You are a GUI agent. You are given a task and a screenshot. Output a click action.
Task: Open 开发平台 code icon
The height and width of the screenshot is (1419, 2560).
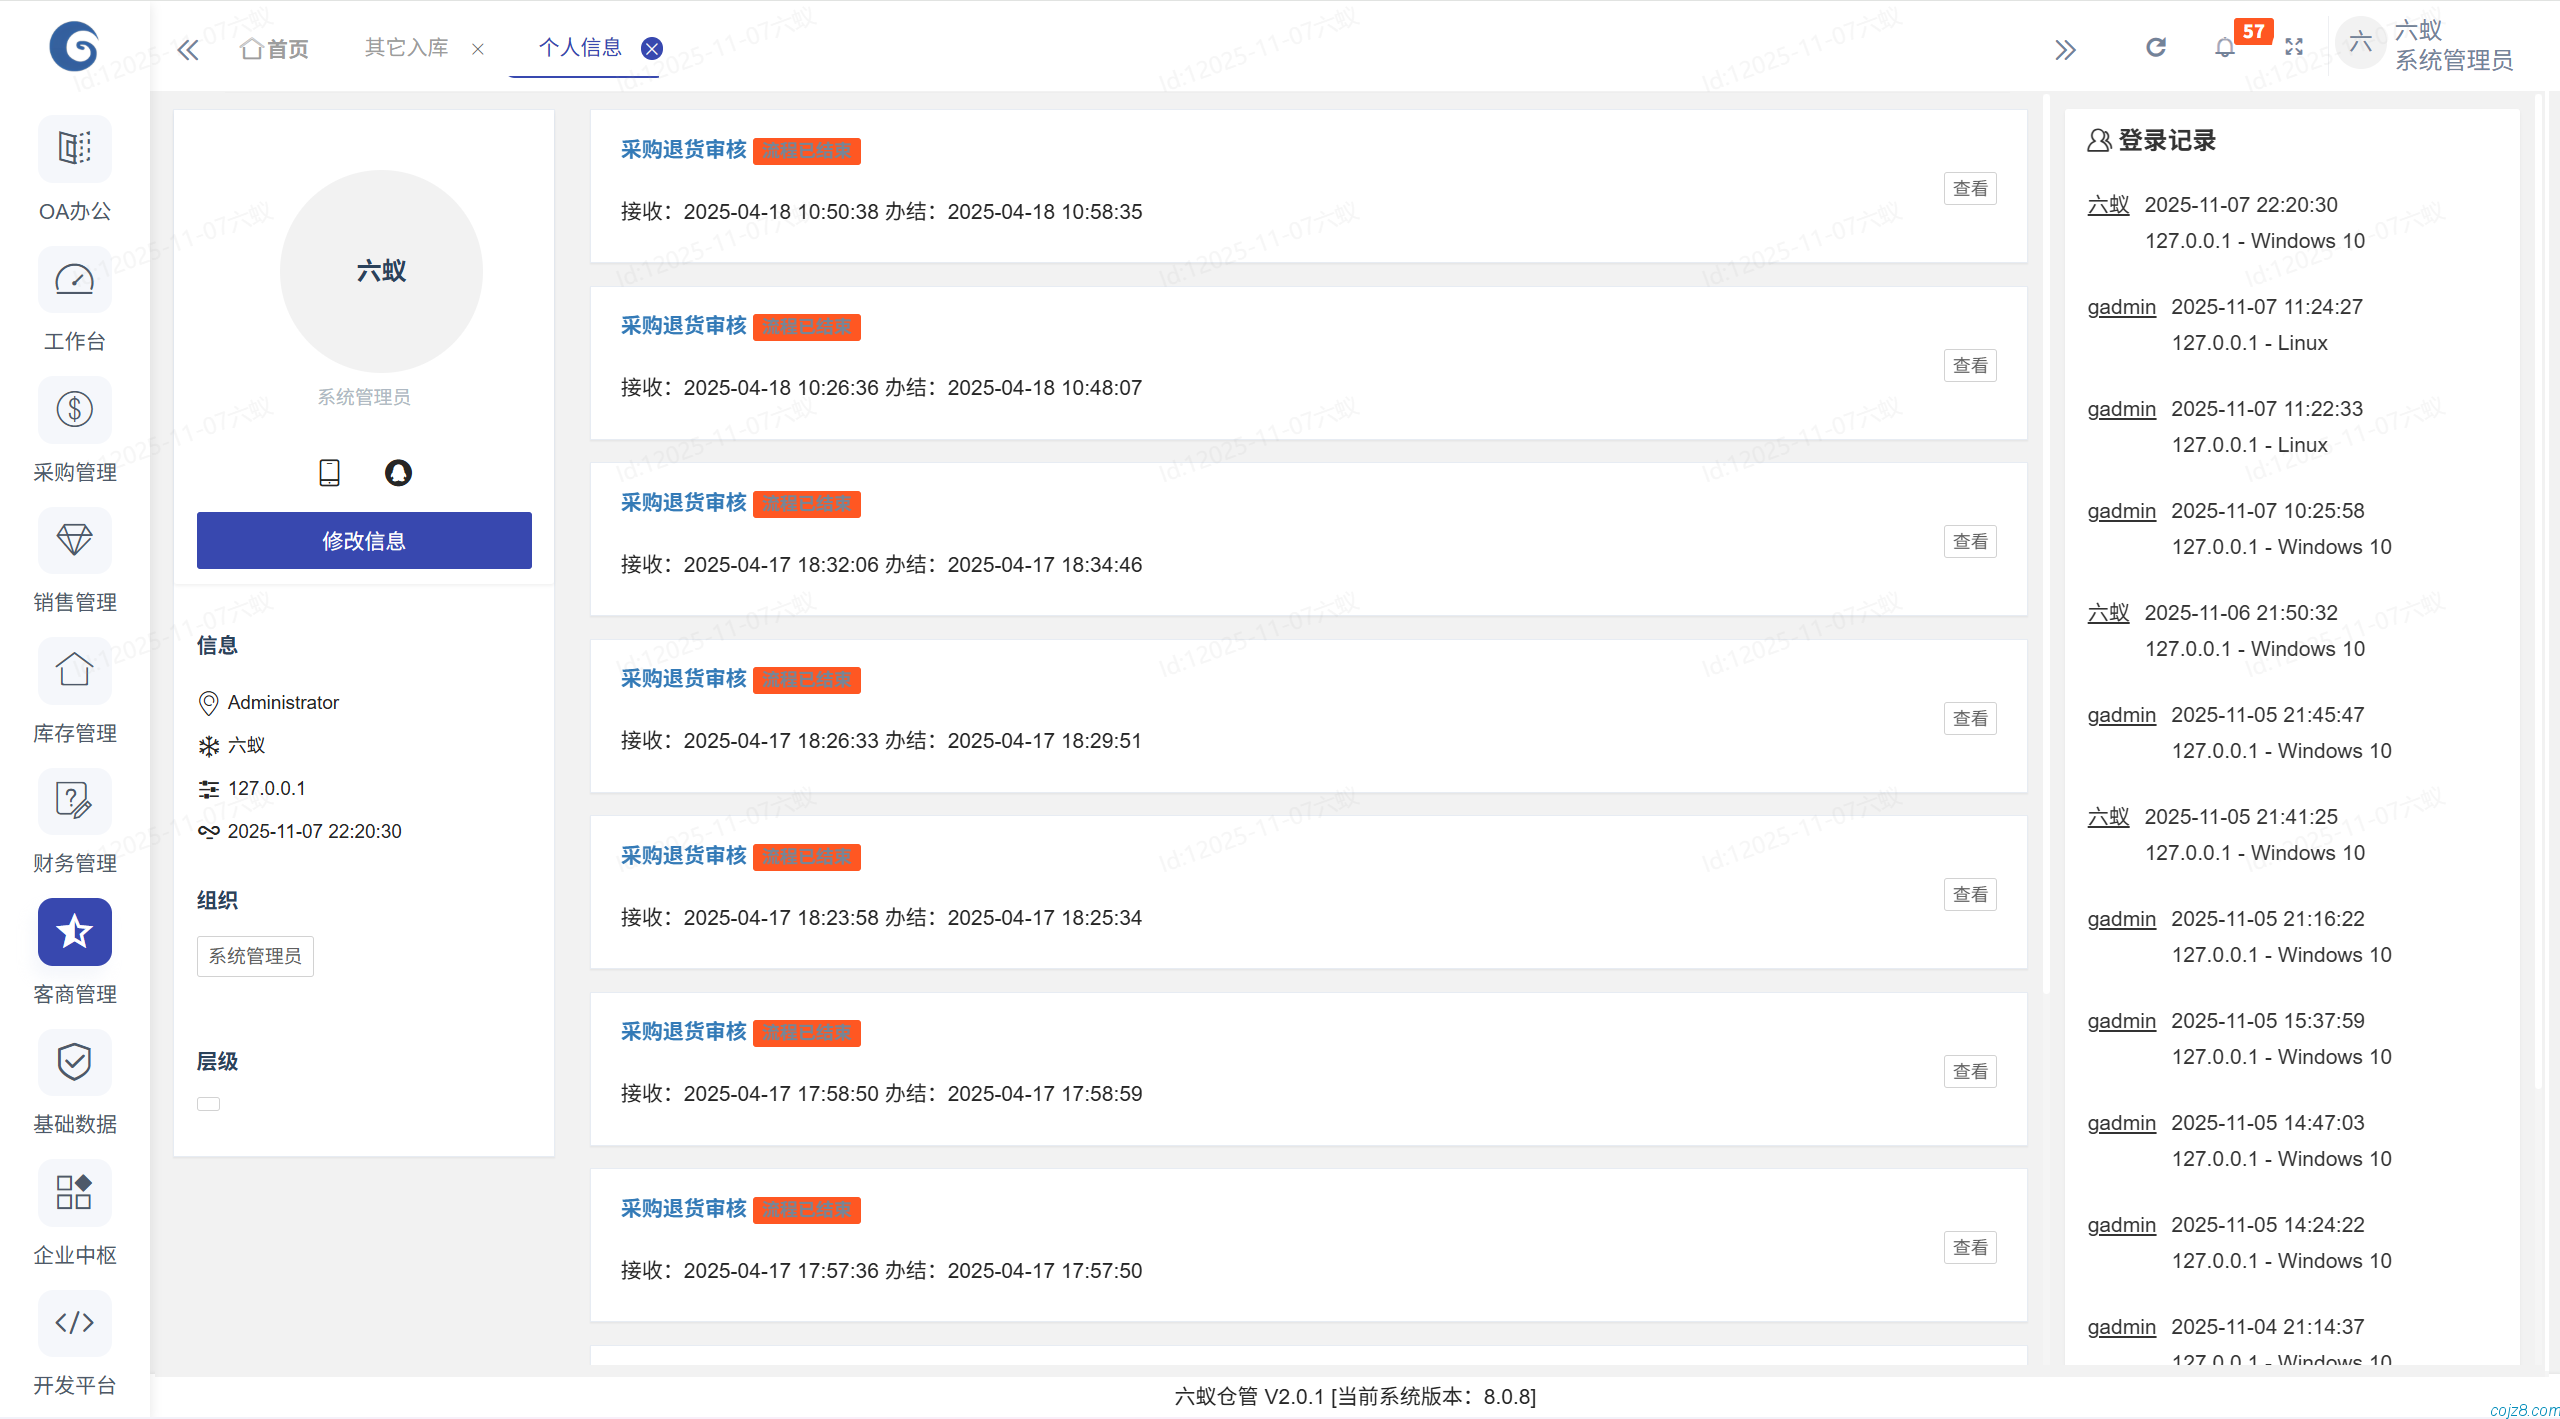pyautogui.click(x=74, y=1324)
